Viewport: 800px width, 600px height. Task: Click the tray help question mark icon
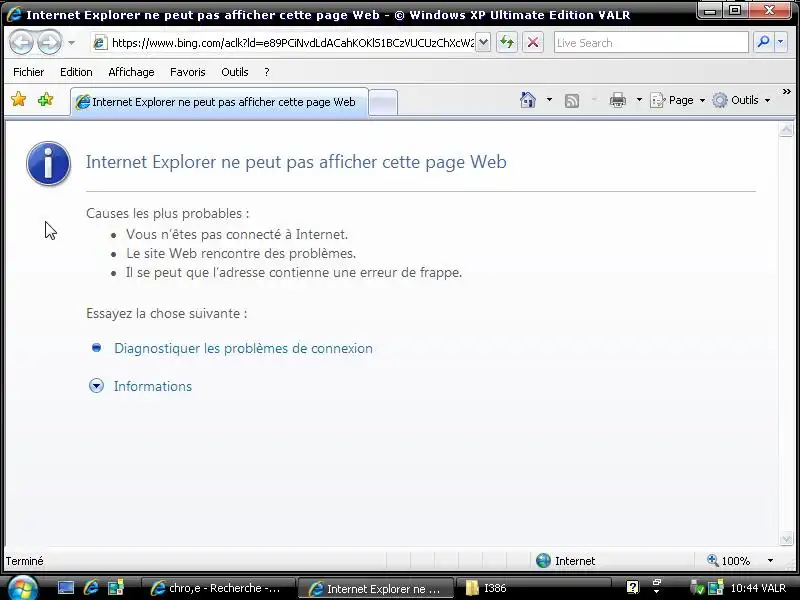[x=633, y=588]
